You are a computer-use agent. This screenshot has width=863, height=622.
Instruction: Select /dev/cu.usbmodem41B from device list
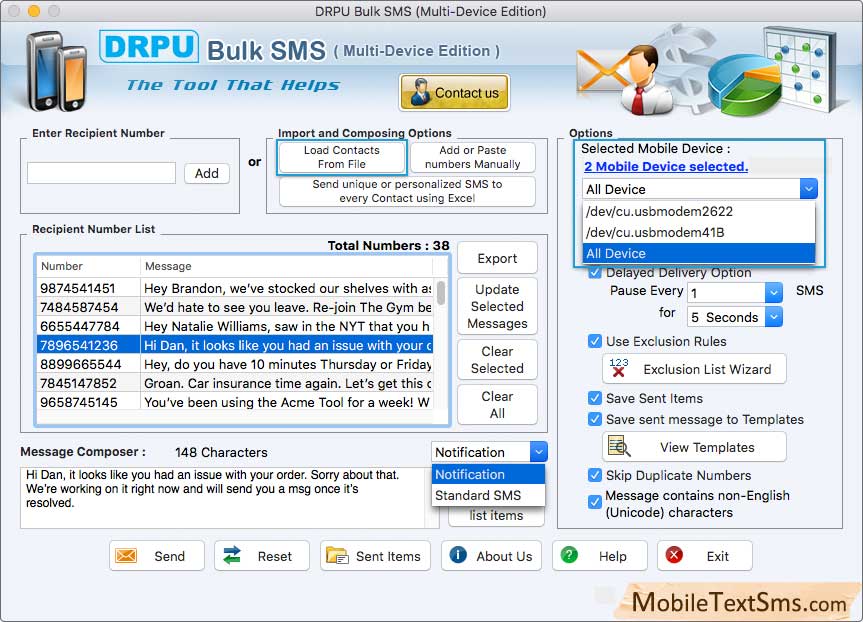[698, 232]
